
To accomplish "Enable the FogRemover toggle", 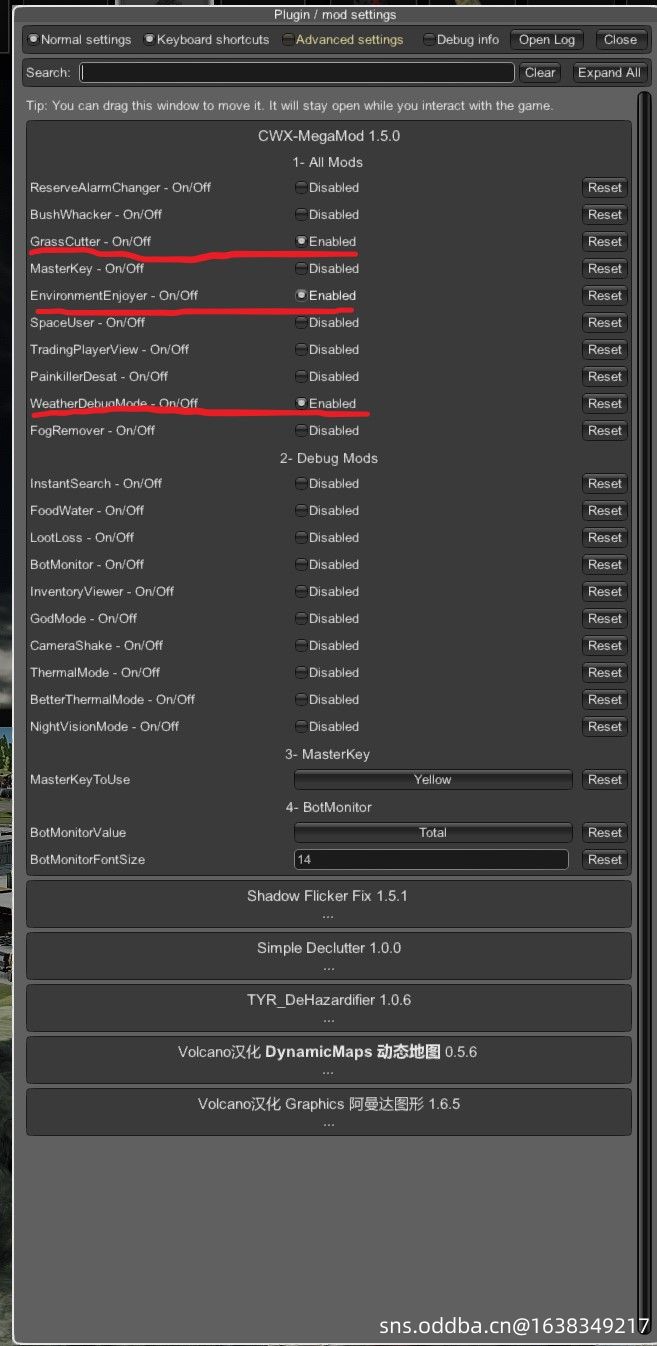I will (x=327, y=431).
